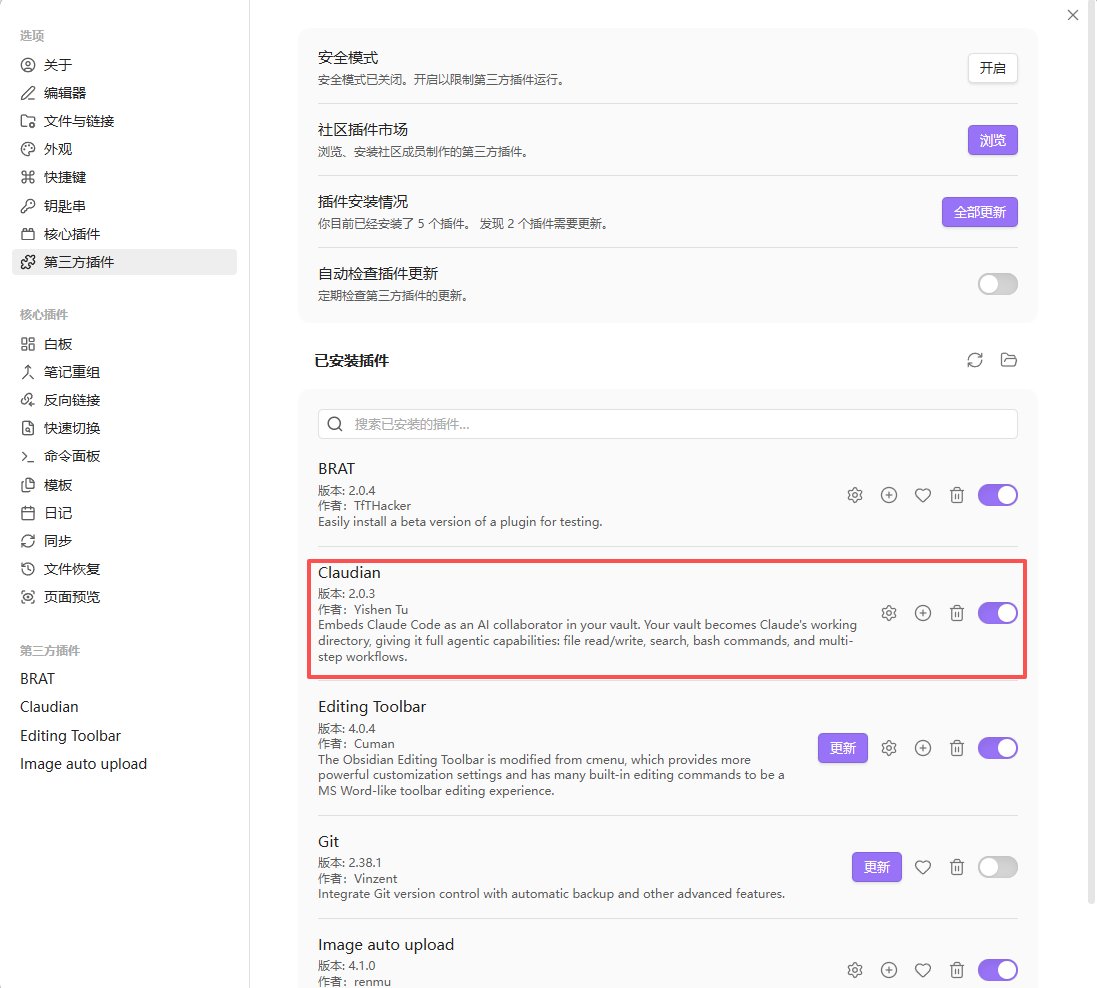Uninstall BRAT with trash icon
Image resolution: width=1097 pixels, height=988 pixels.
[x=956, y=495]
